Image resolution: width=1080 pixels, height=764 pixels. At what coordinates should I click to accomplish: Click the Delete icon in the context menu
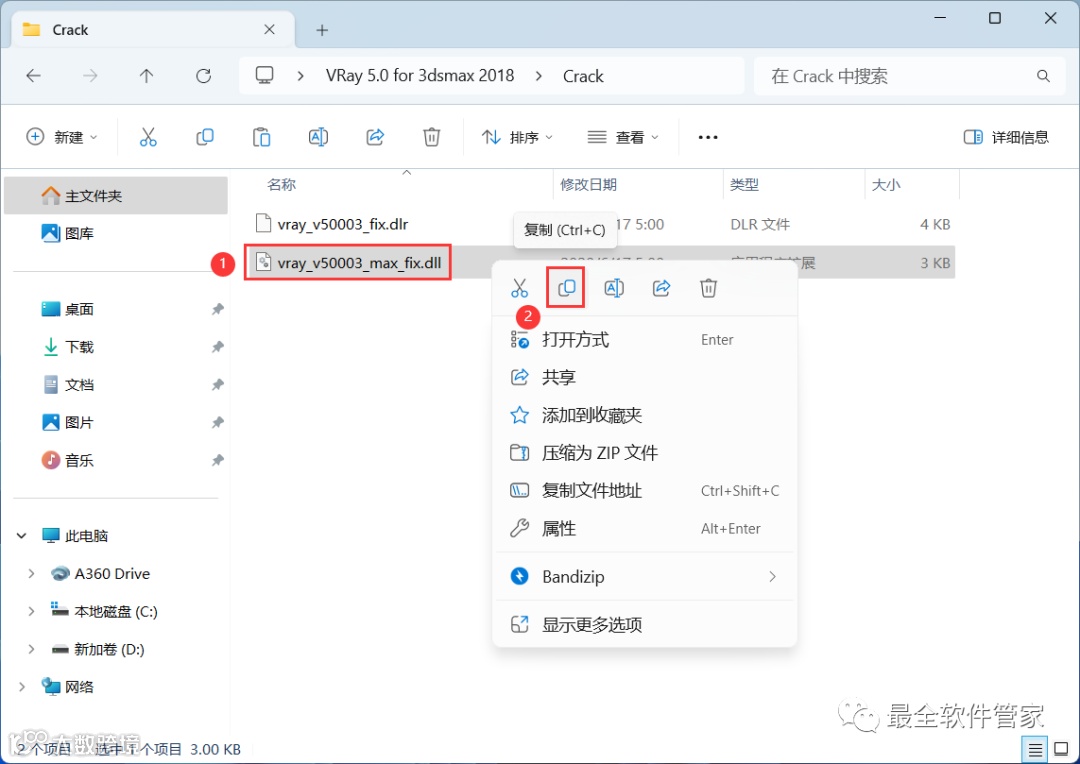(709, 288)
